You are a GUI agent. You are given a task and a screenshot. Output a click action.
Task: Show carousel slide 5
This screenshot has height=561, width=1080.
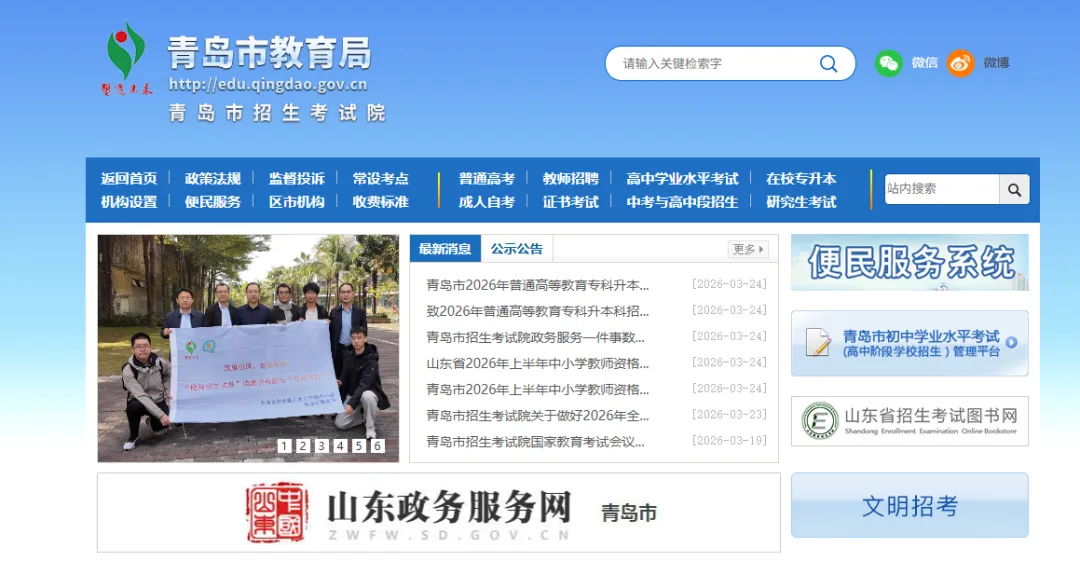tap(358, 446)
